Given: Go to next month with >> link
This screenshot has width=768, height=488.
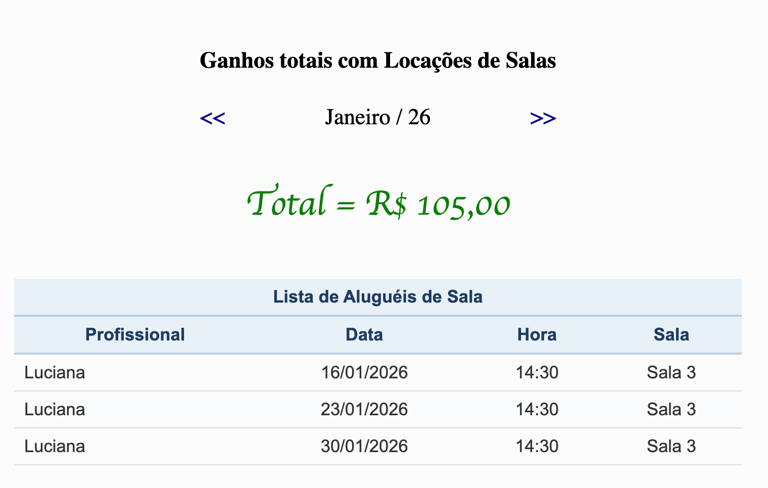Looking at the screenshot, I should pos(543,118).
